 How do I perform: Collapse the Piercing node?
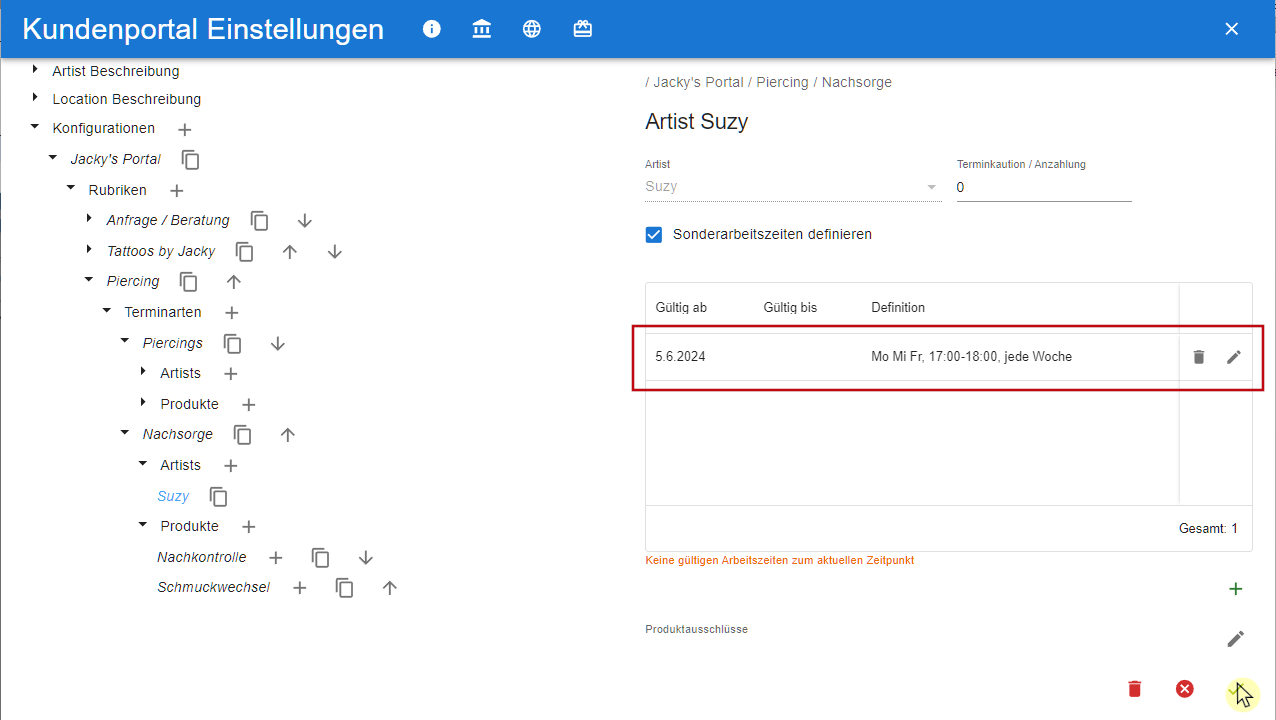coord(89,280)
